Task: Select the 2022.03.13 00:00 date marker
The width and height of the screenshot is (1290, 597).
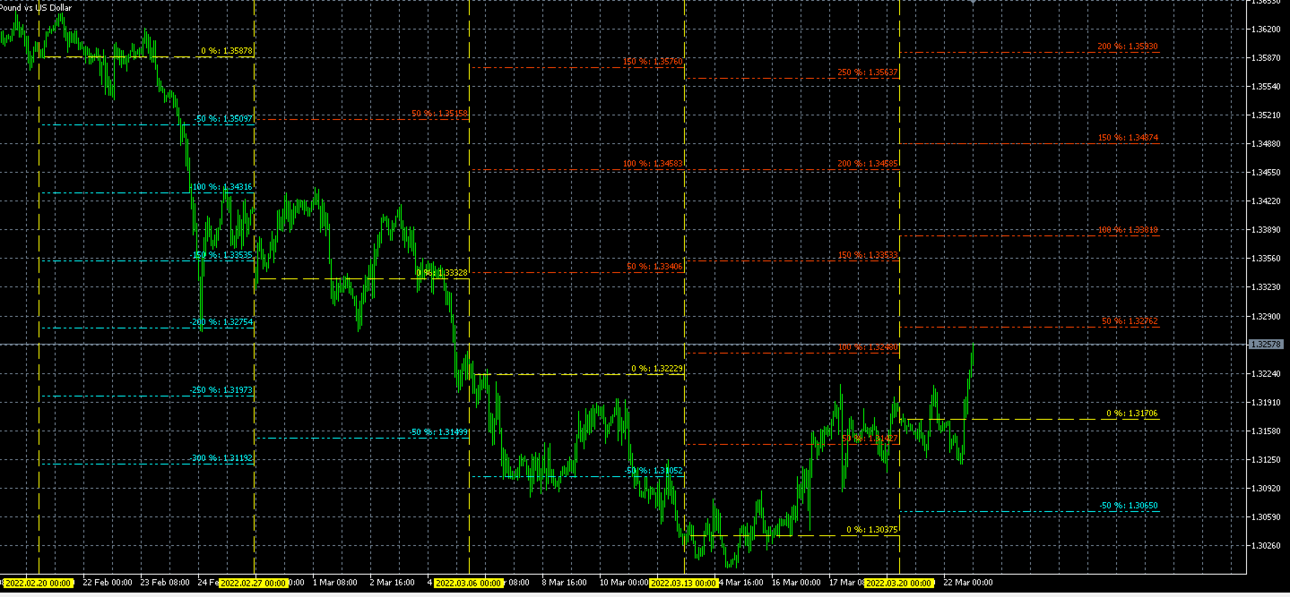Action: [684, 582]
